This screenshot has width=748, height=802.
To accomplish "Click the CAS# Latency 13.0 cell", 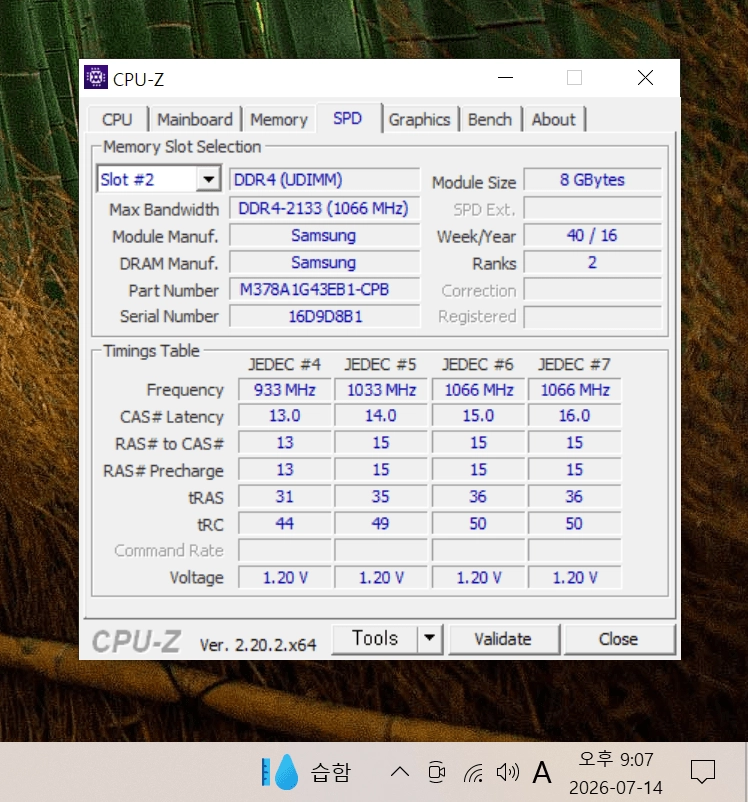I will click(284, 415).
